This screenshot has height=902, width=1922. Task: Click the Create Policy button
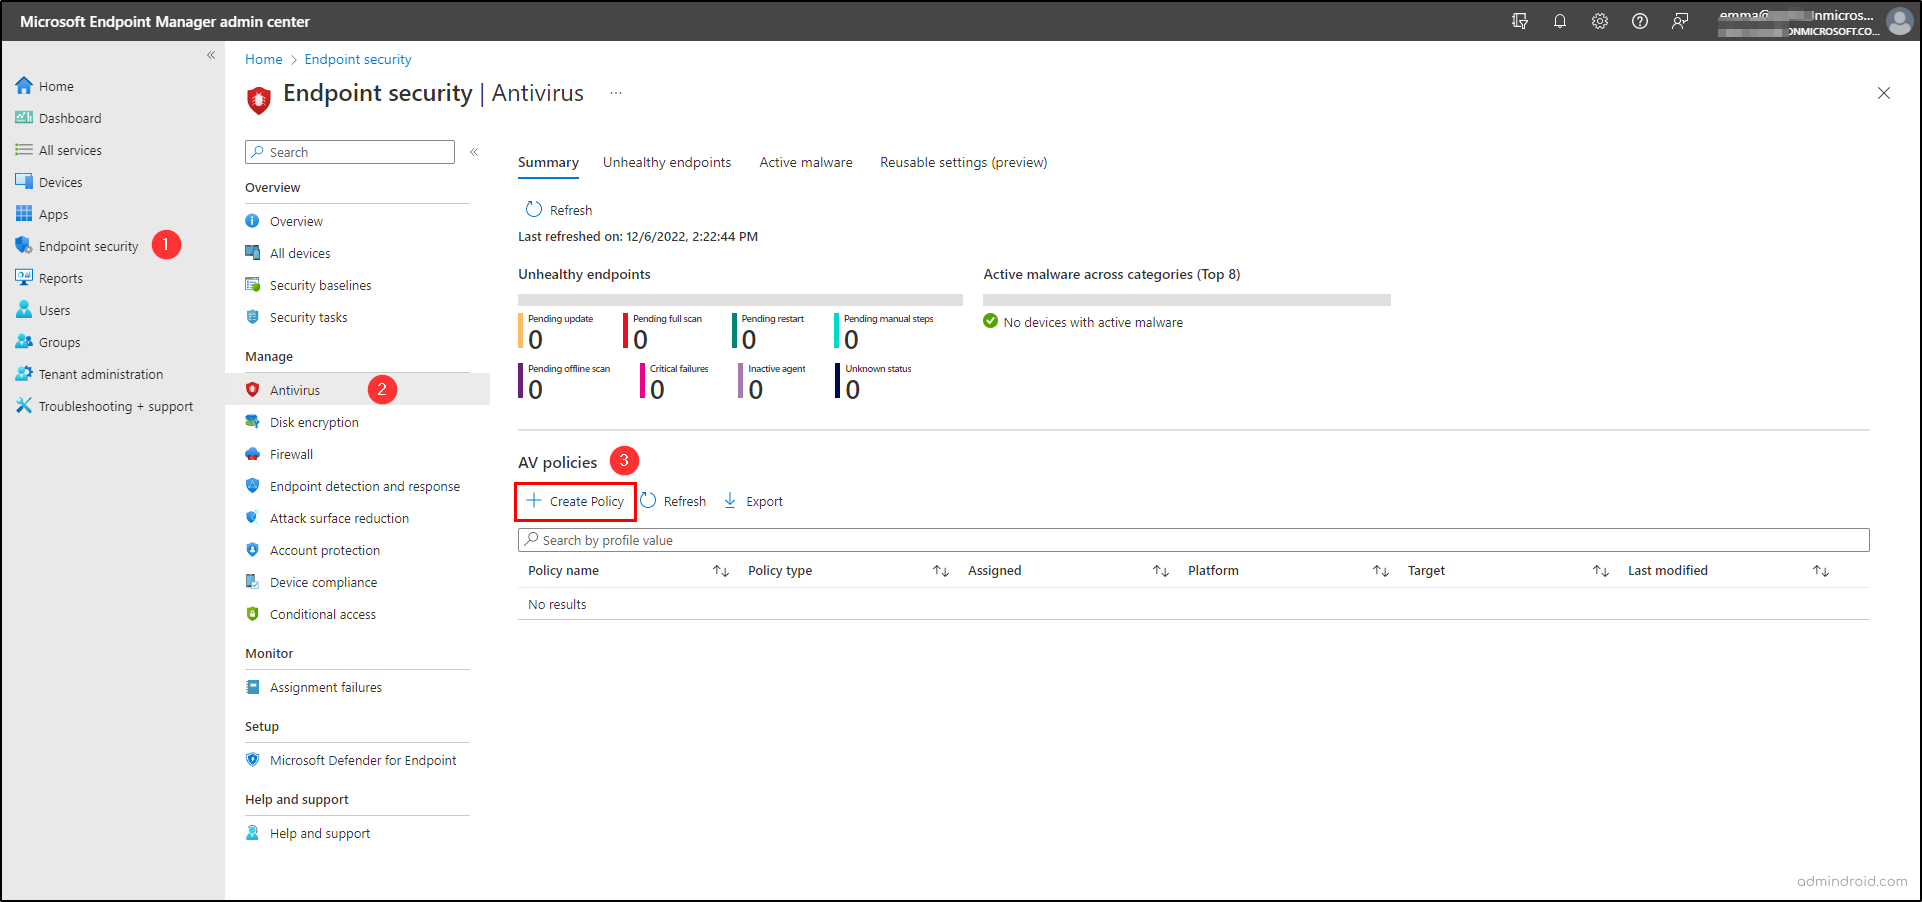[575, 500]
